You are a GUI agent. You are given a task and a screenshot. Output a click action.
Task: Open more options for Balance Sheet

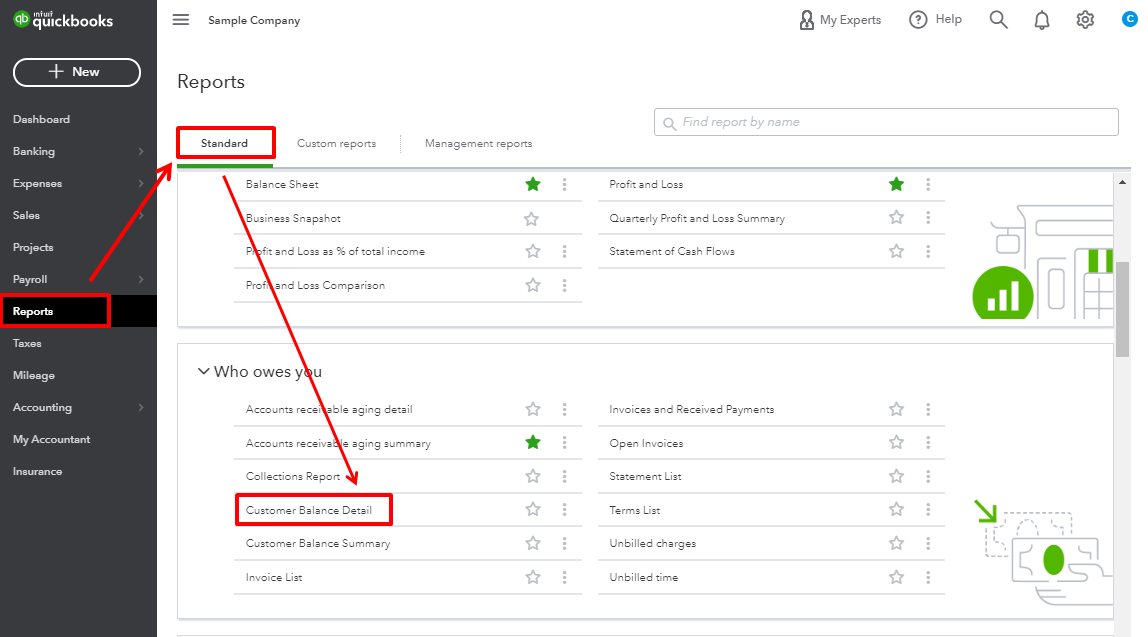click(x=564, y=185)
